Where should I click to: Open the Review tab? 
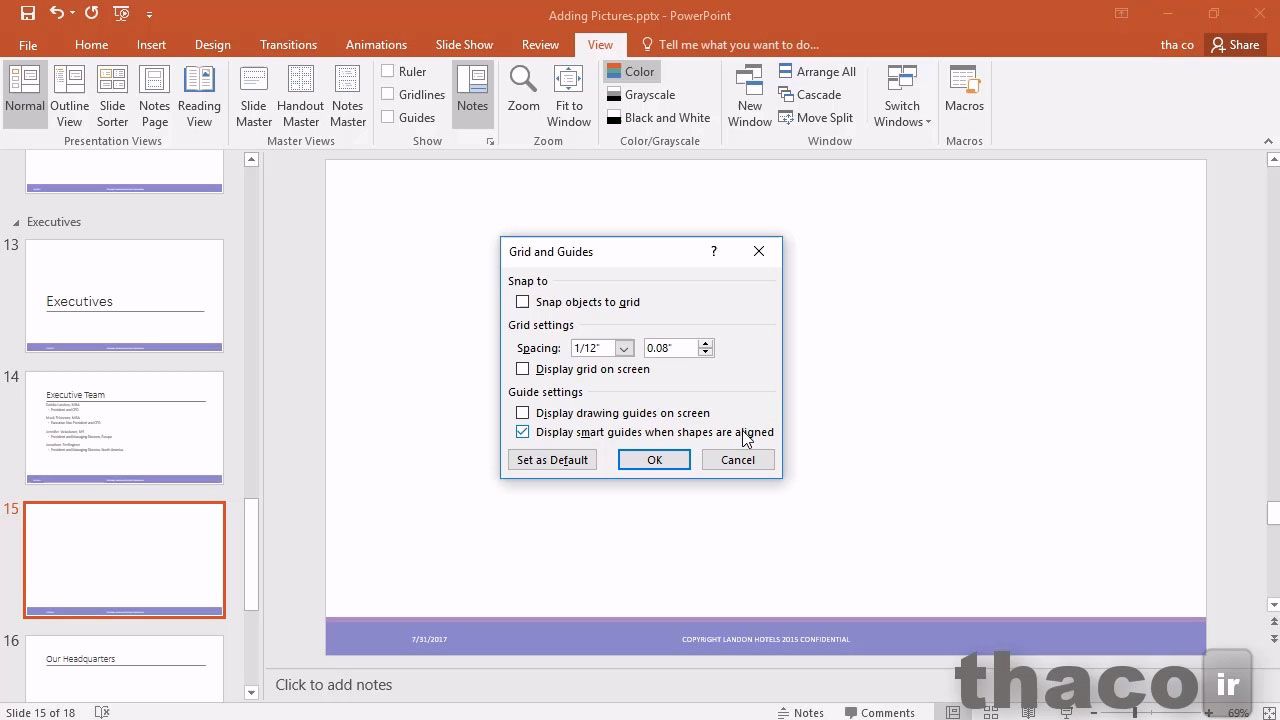(540, 45)
